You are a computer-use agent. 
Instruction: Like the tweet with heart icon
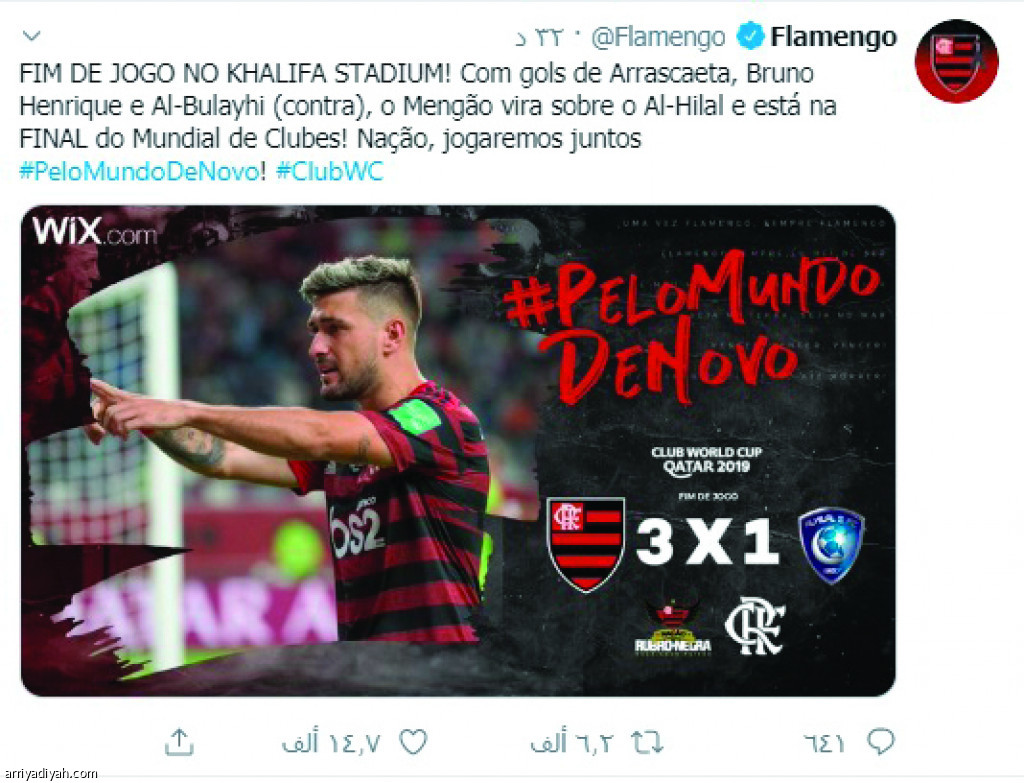413,741
